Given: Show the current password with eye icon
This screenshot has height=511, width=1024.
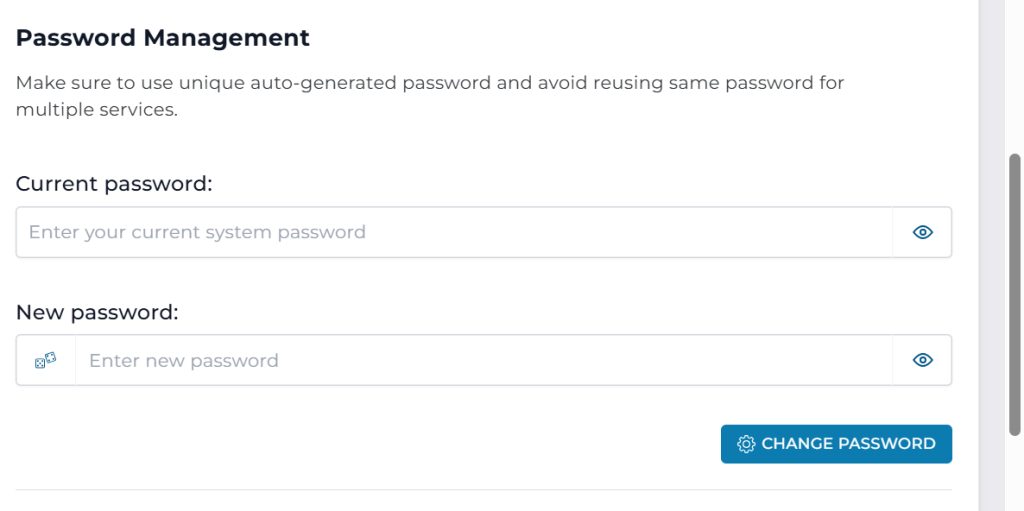Looking at the screenshot, I should tap(922, 232).
